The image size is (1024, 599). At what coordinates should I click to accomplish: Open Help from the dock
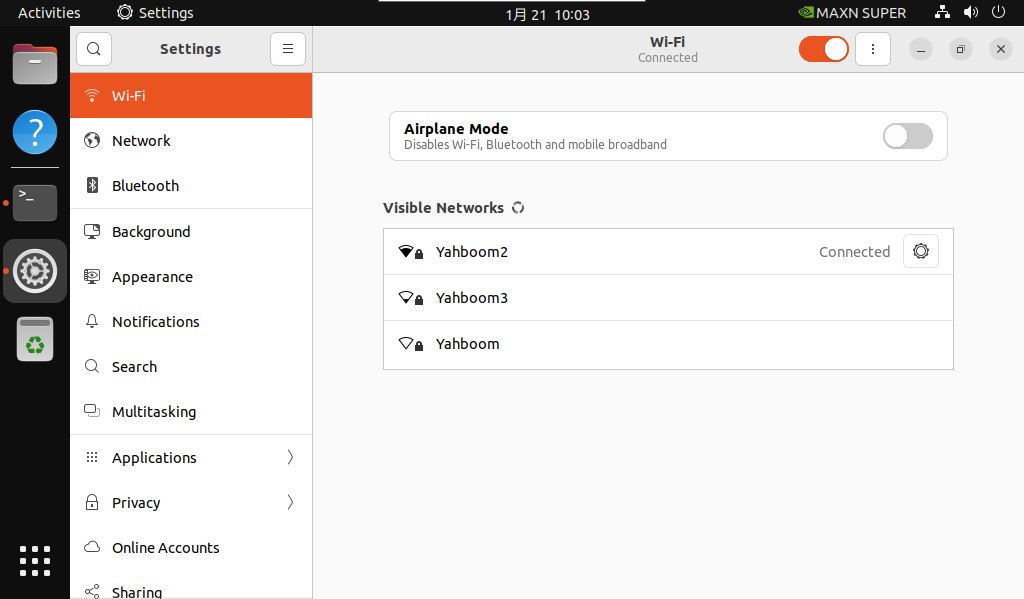click(x=35, y=132)
